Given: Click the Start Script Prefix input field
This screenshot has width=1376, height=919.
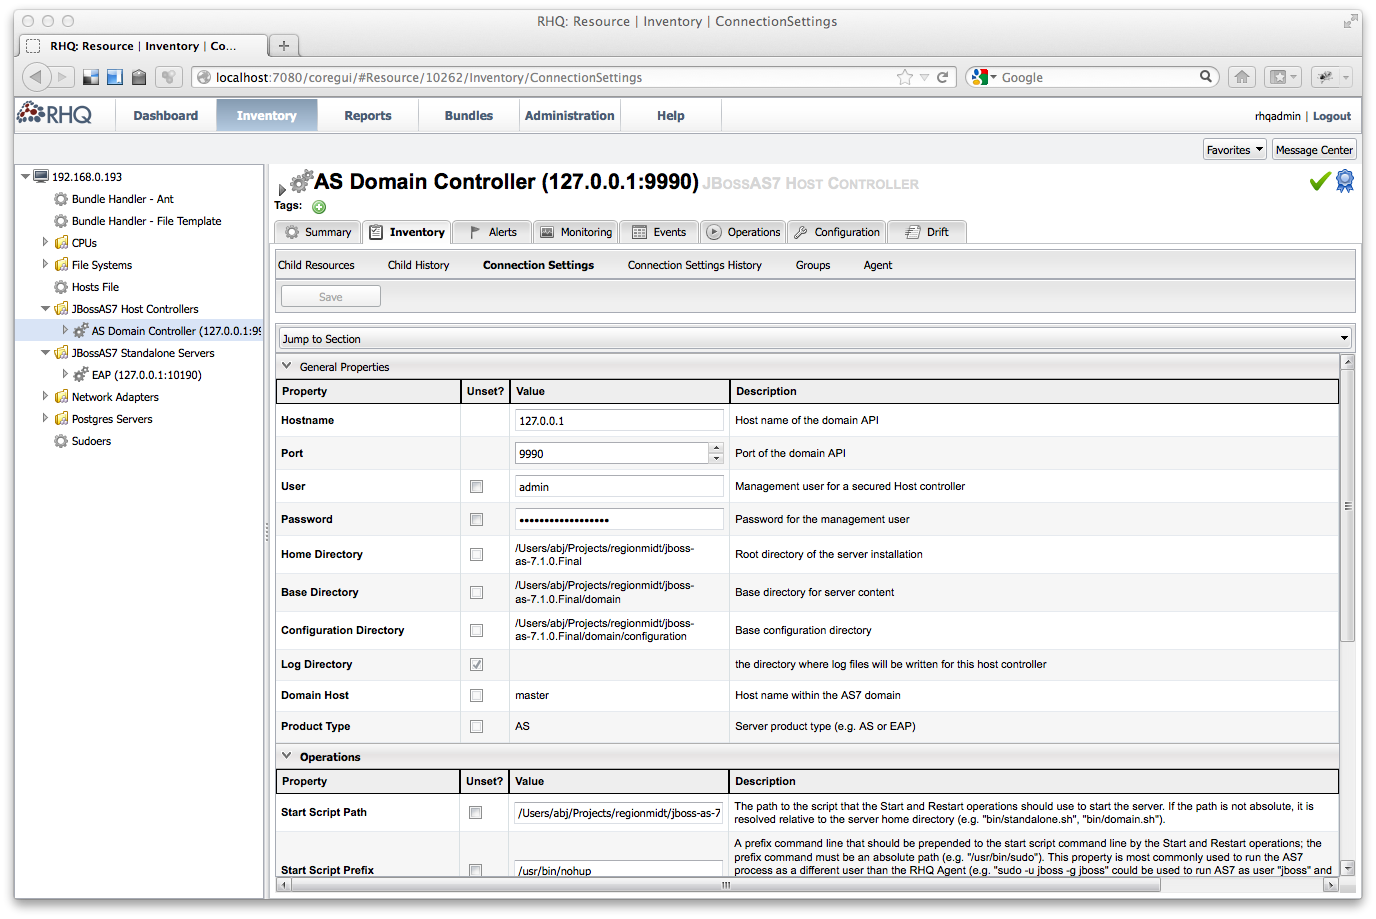Looking at the screenshot, I should 619,869.
